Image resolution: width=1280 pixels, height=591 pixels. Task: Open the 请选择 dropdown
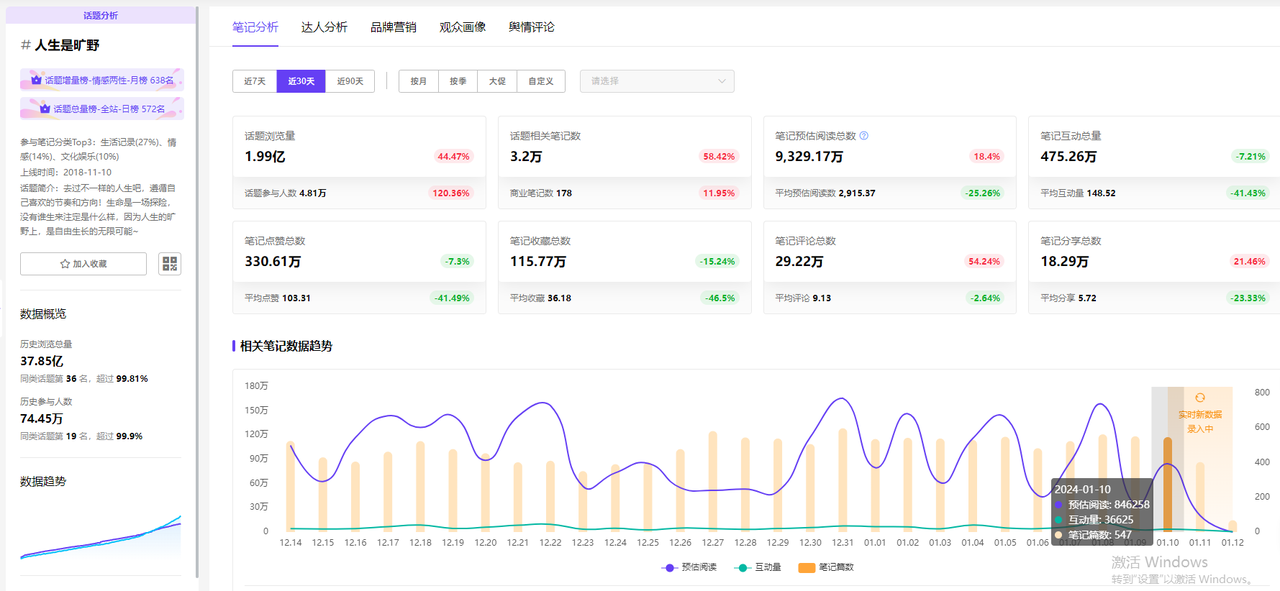657,81
